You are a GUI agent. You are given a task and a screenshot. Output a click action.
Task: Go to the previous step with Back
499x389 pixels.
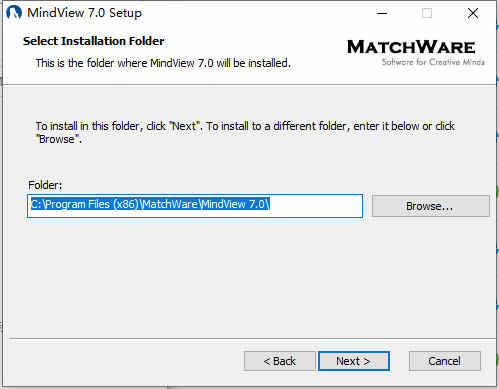pos(279,361)
